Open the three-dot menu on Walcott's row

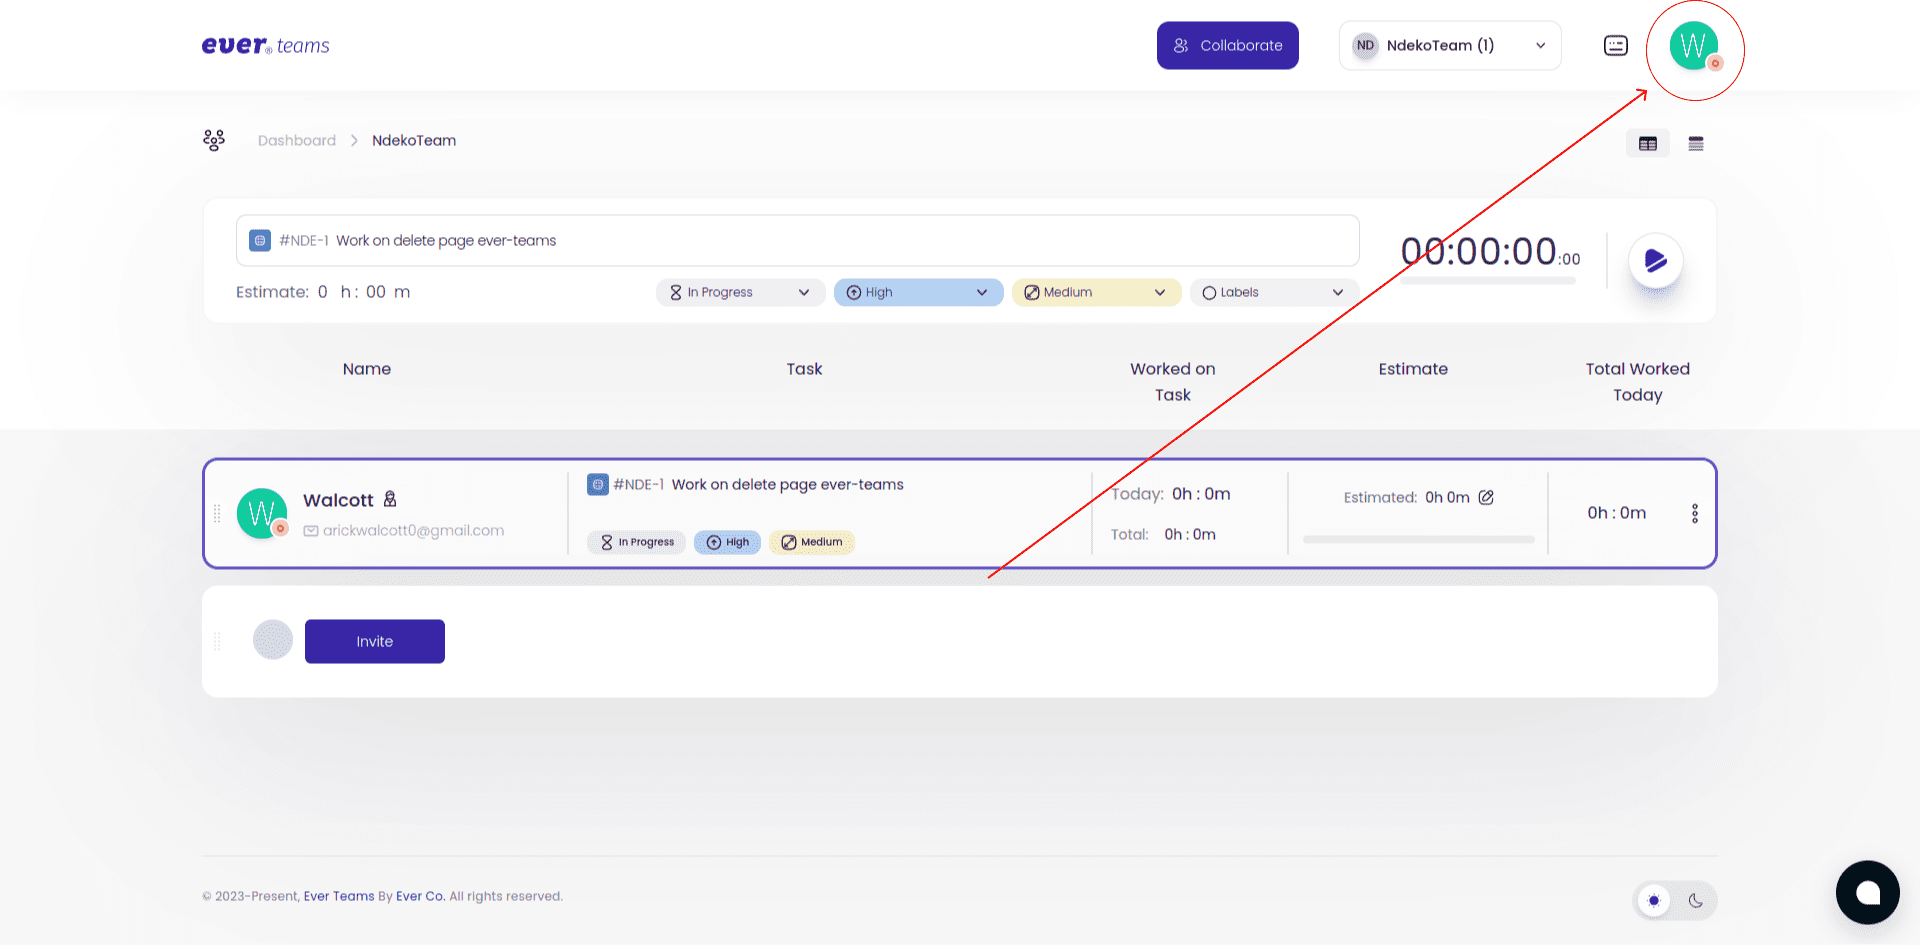(1695, 513)
